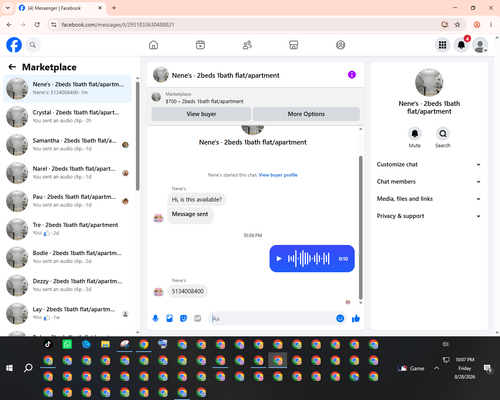Go back from Marketplace chats list

(12, 67)
